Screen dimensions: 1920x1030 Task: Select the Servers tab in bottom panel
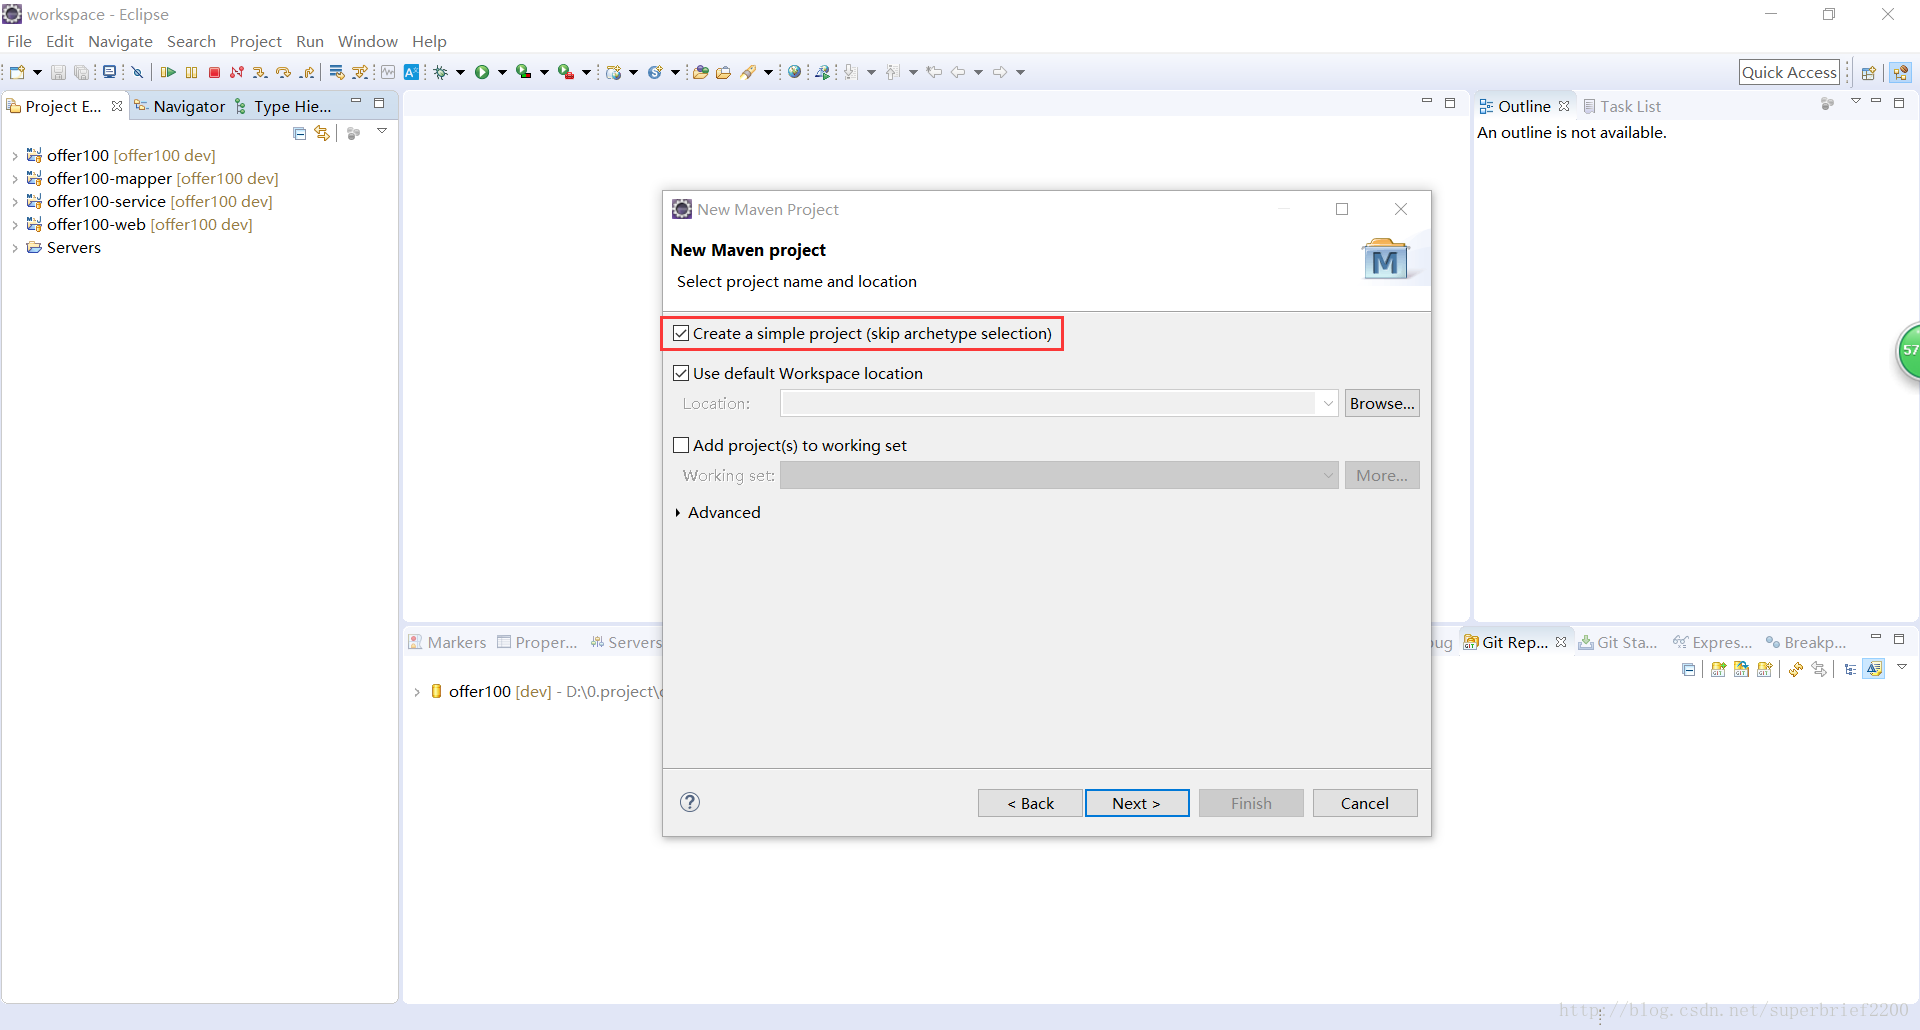(x=626, y=642)
